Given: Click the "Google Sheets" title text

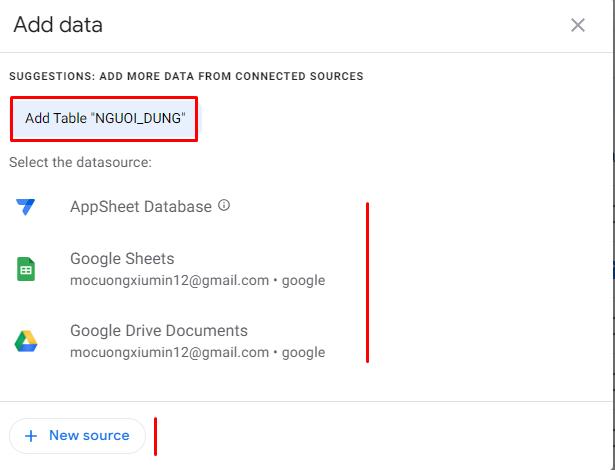Looking at the screenshot, I should 122,259.
